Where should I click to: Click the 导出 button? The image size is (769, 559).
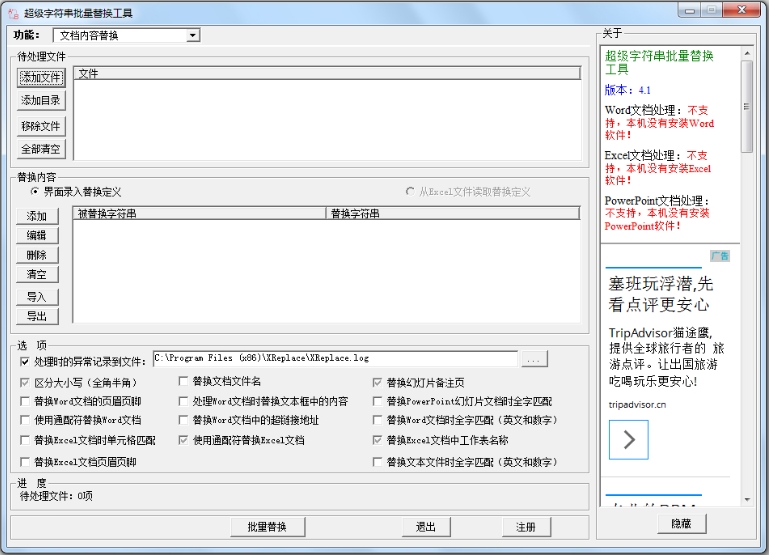point(37,316)
